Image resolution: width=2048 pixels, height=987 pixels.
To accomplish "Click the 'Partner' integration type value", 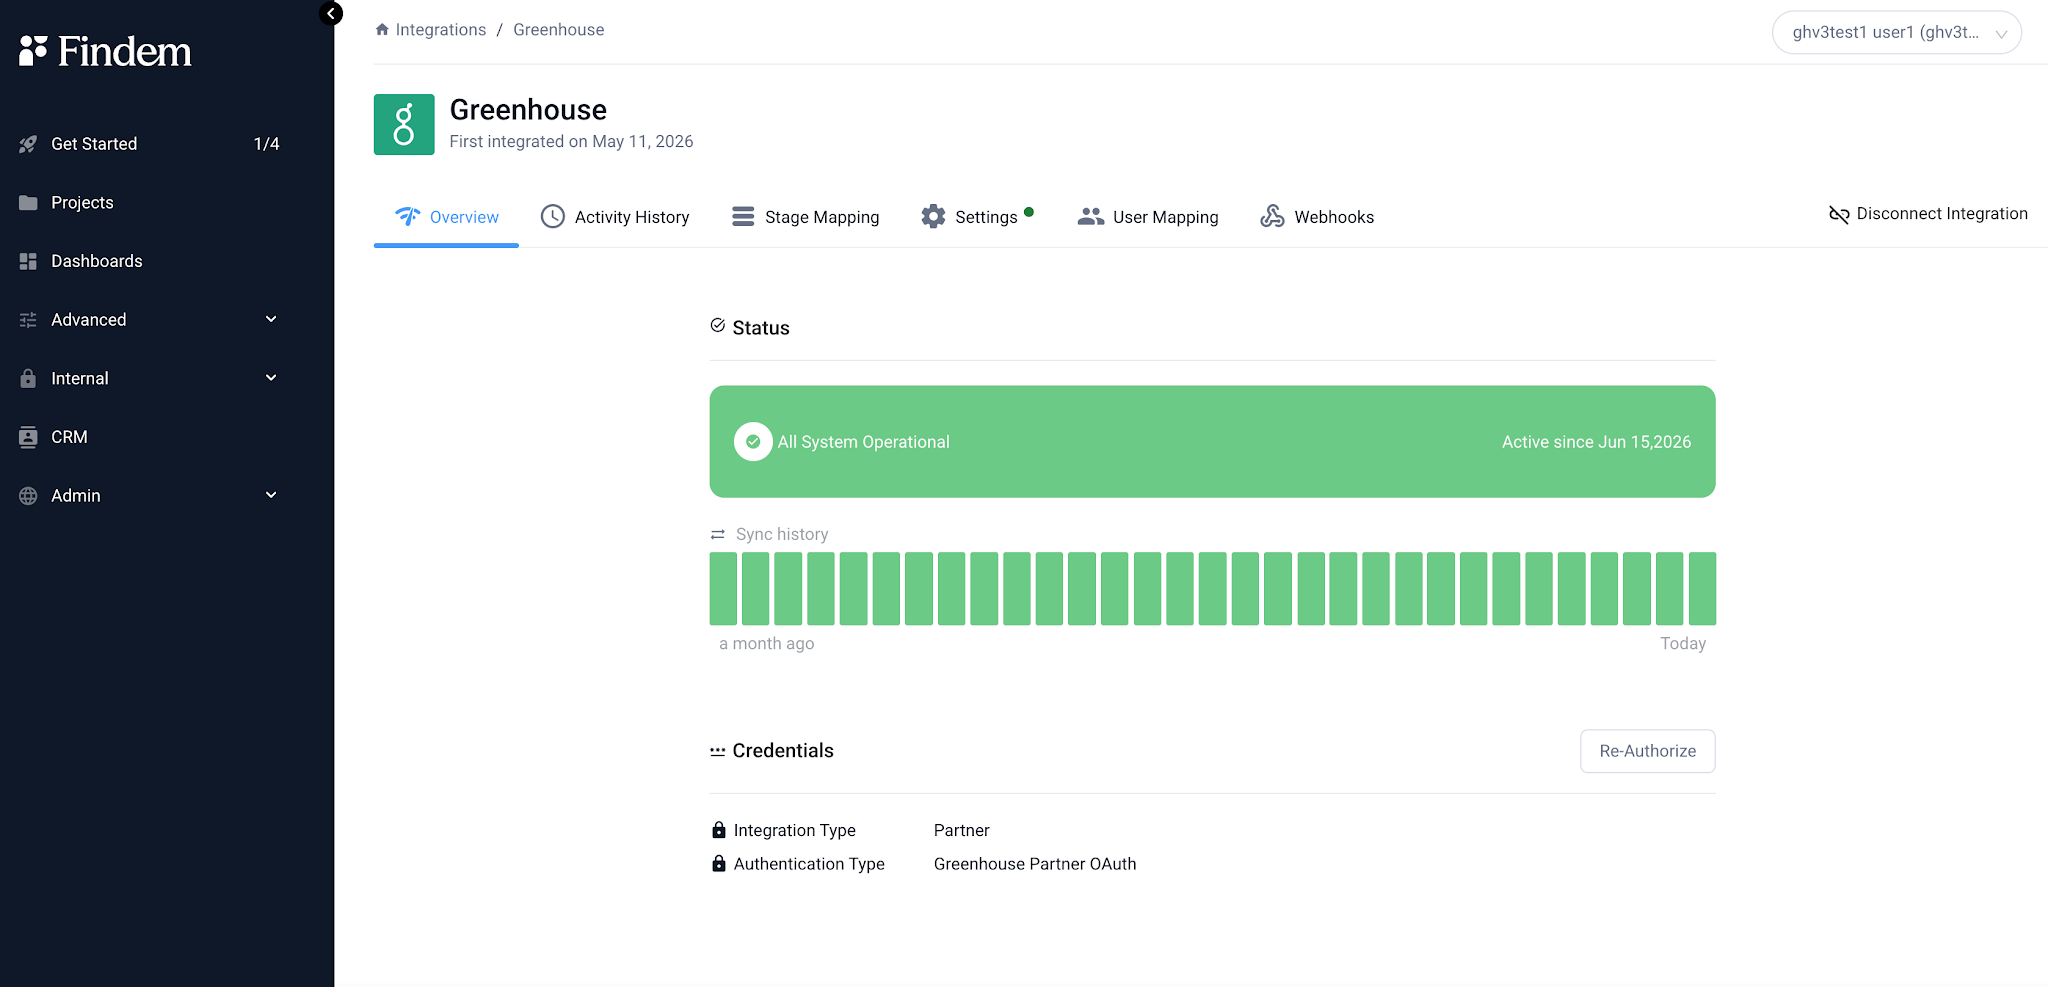I will 962,830.
